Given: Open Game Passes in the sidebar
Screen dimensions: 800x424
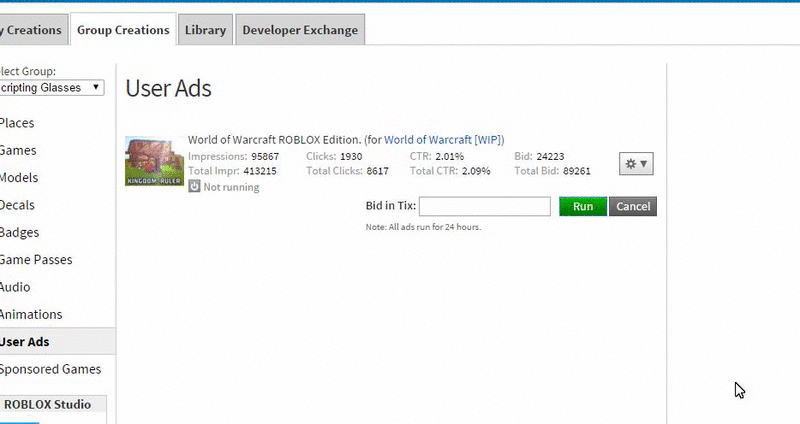Looking at the screenshot, I should (36, 260).
